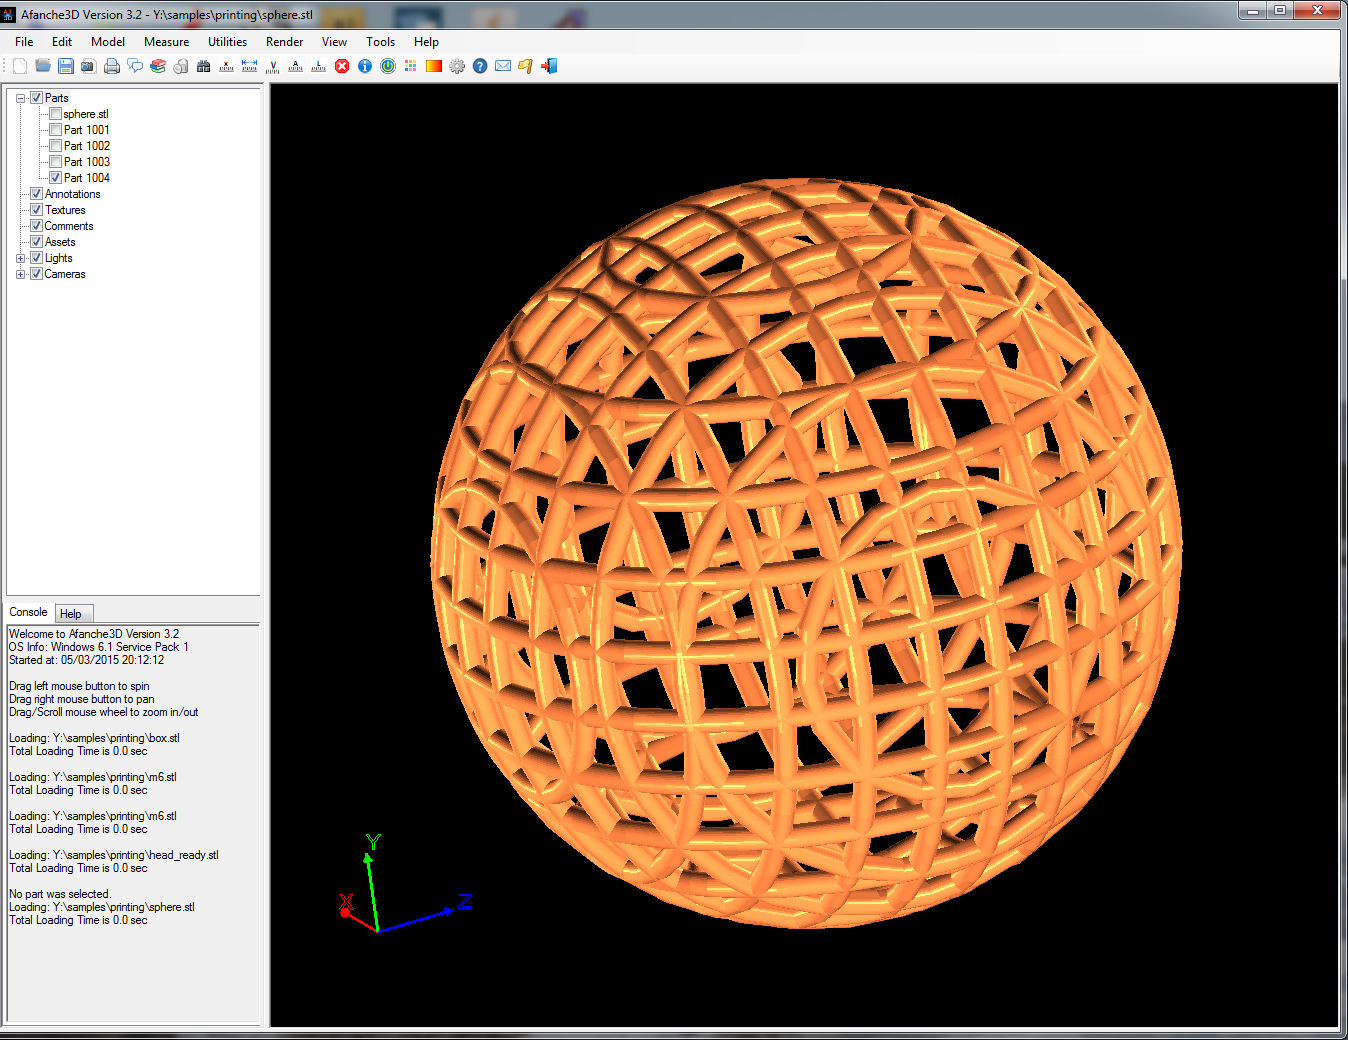Enable the sphere.stl checkbox
The width and height of the screenshot is (1348, 1040).
56,114
